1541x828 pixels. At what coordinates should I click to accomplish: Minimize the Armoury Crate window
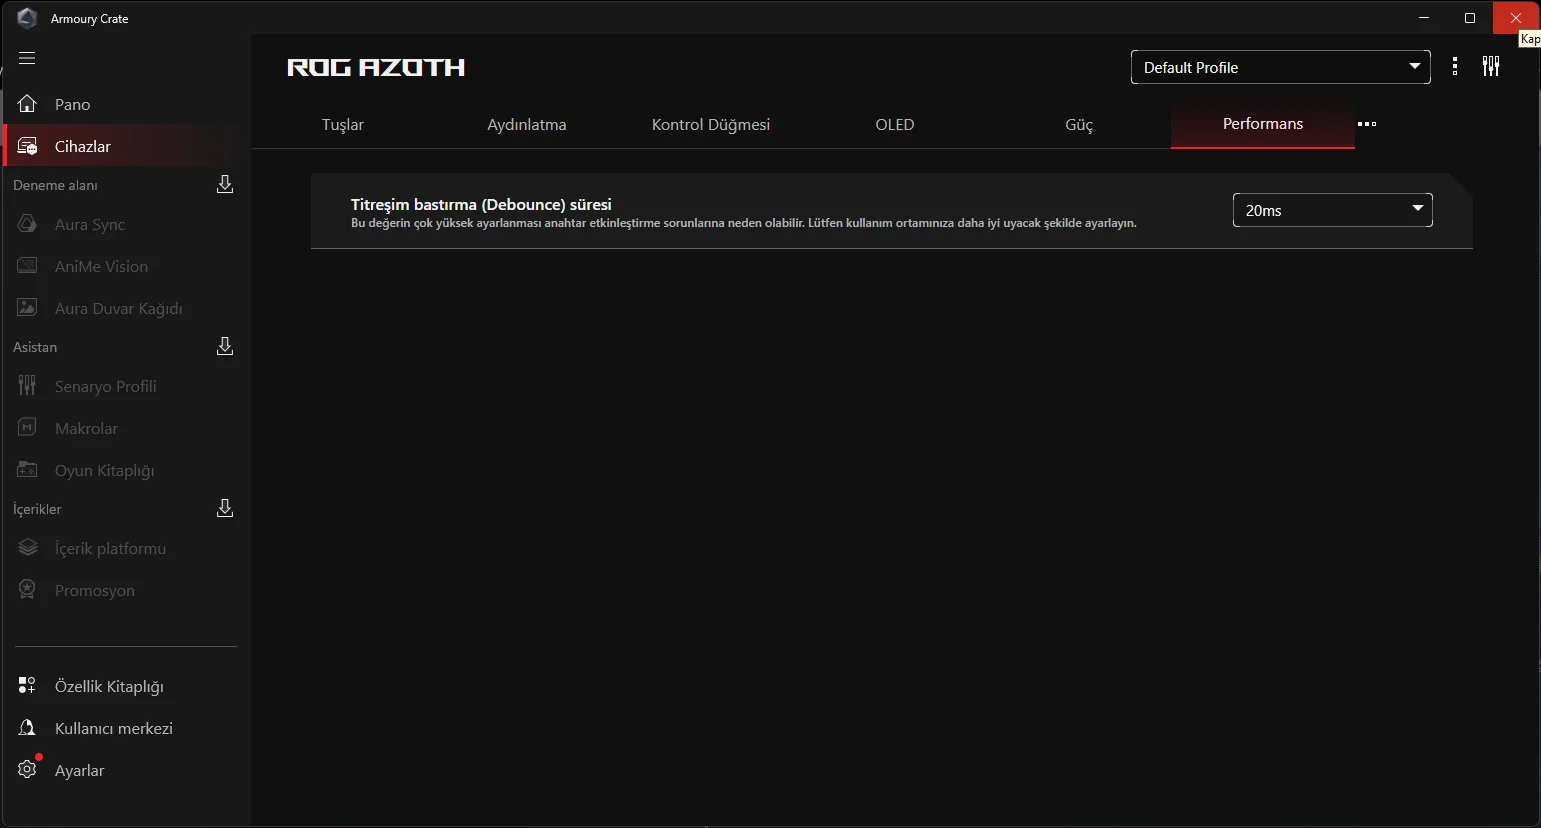pyautogui.click(x=1423, y=18)
